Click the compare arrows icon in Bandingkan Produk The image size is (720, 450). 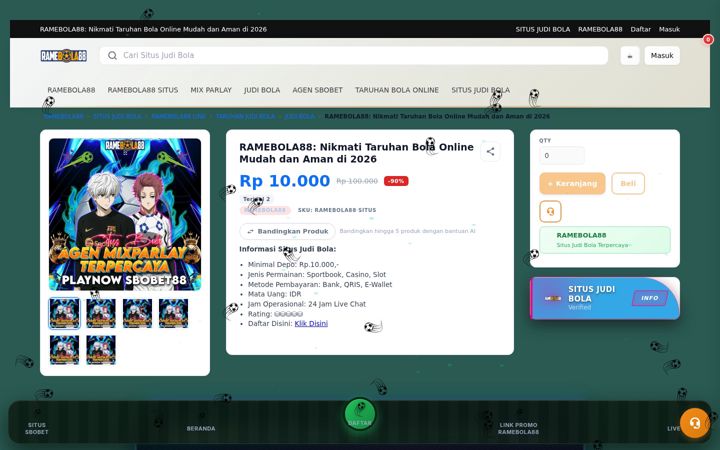[250, 231]
